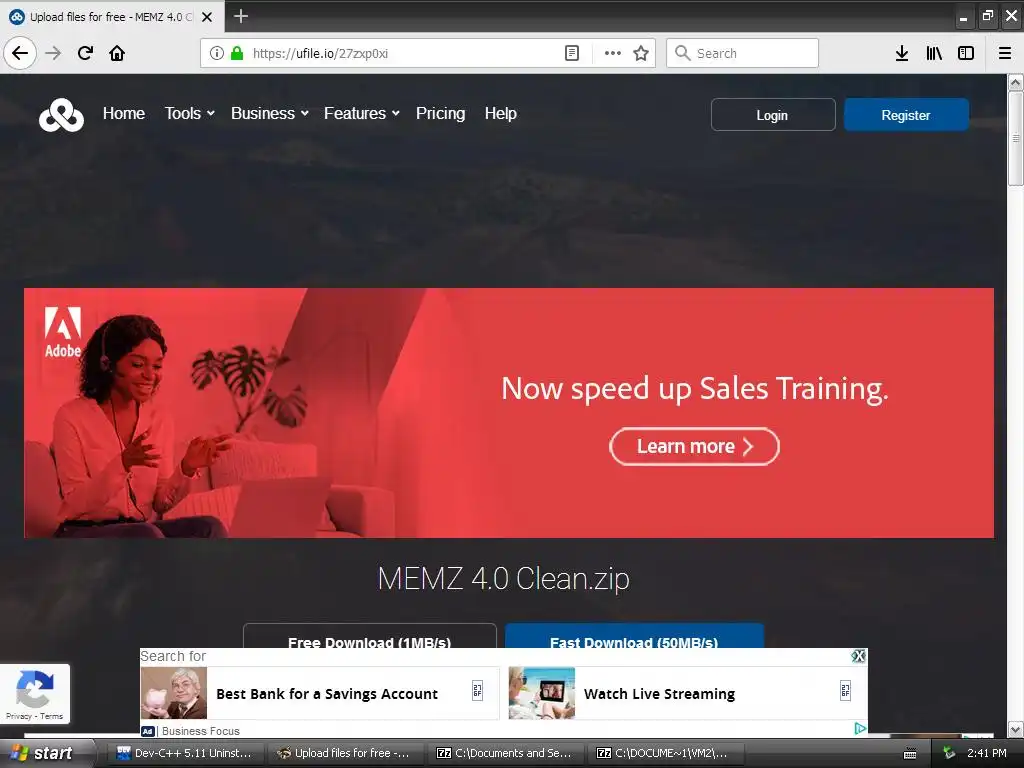Choose Fast Download (50MB/s)
1024x768 pixels.
click(634, 636)
